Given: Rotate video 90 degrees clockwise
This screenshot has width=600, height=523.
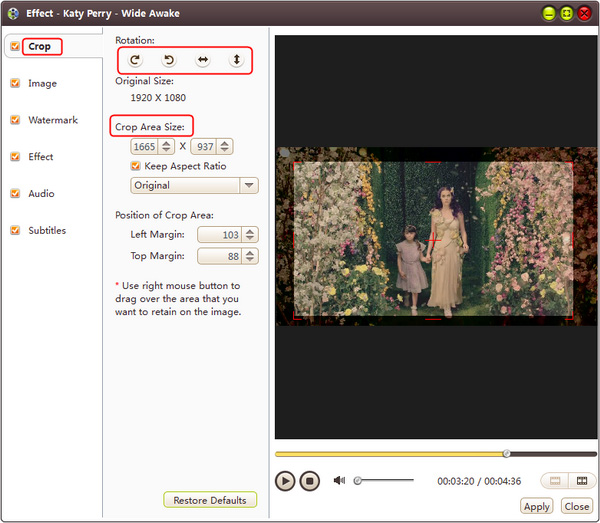Looking at the screenshot, I should [x=136, y=60].
